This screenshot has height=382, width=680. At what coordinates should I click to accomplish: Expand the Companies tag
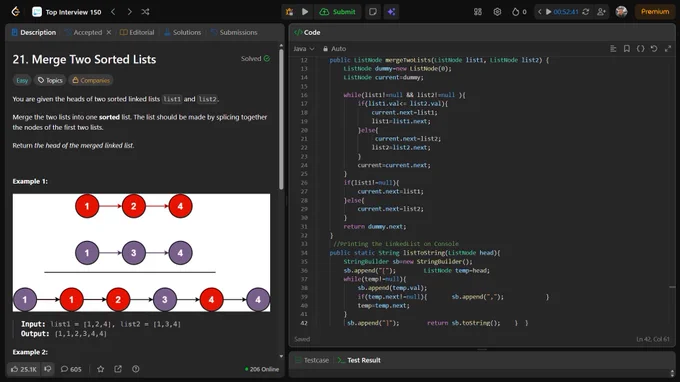pos(91,80)
